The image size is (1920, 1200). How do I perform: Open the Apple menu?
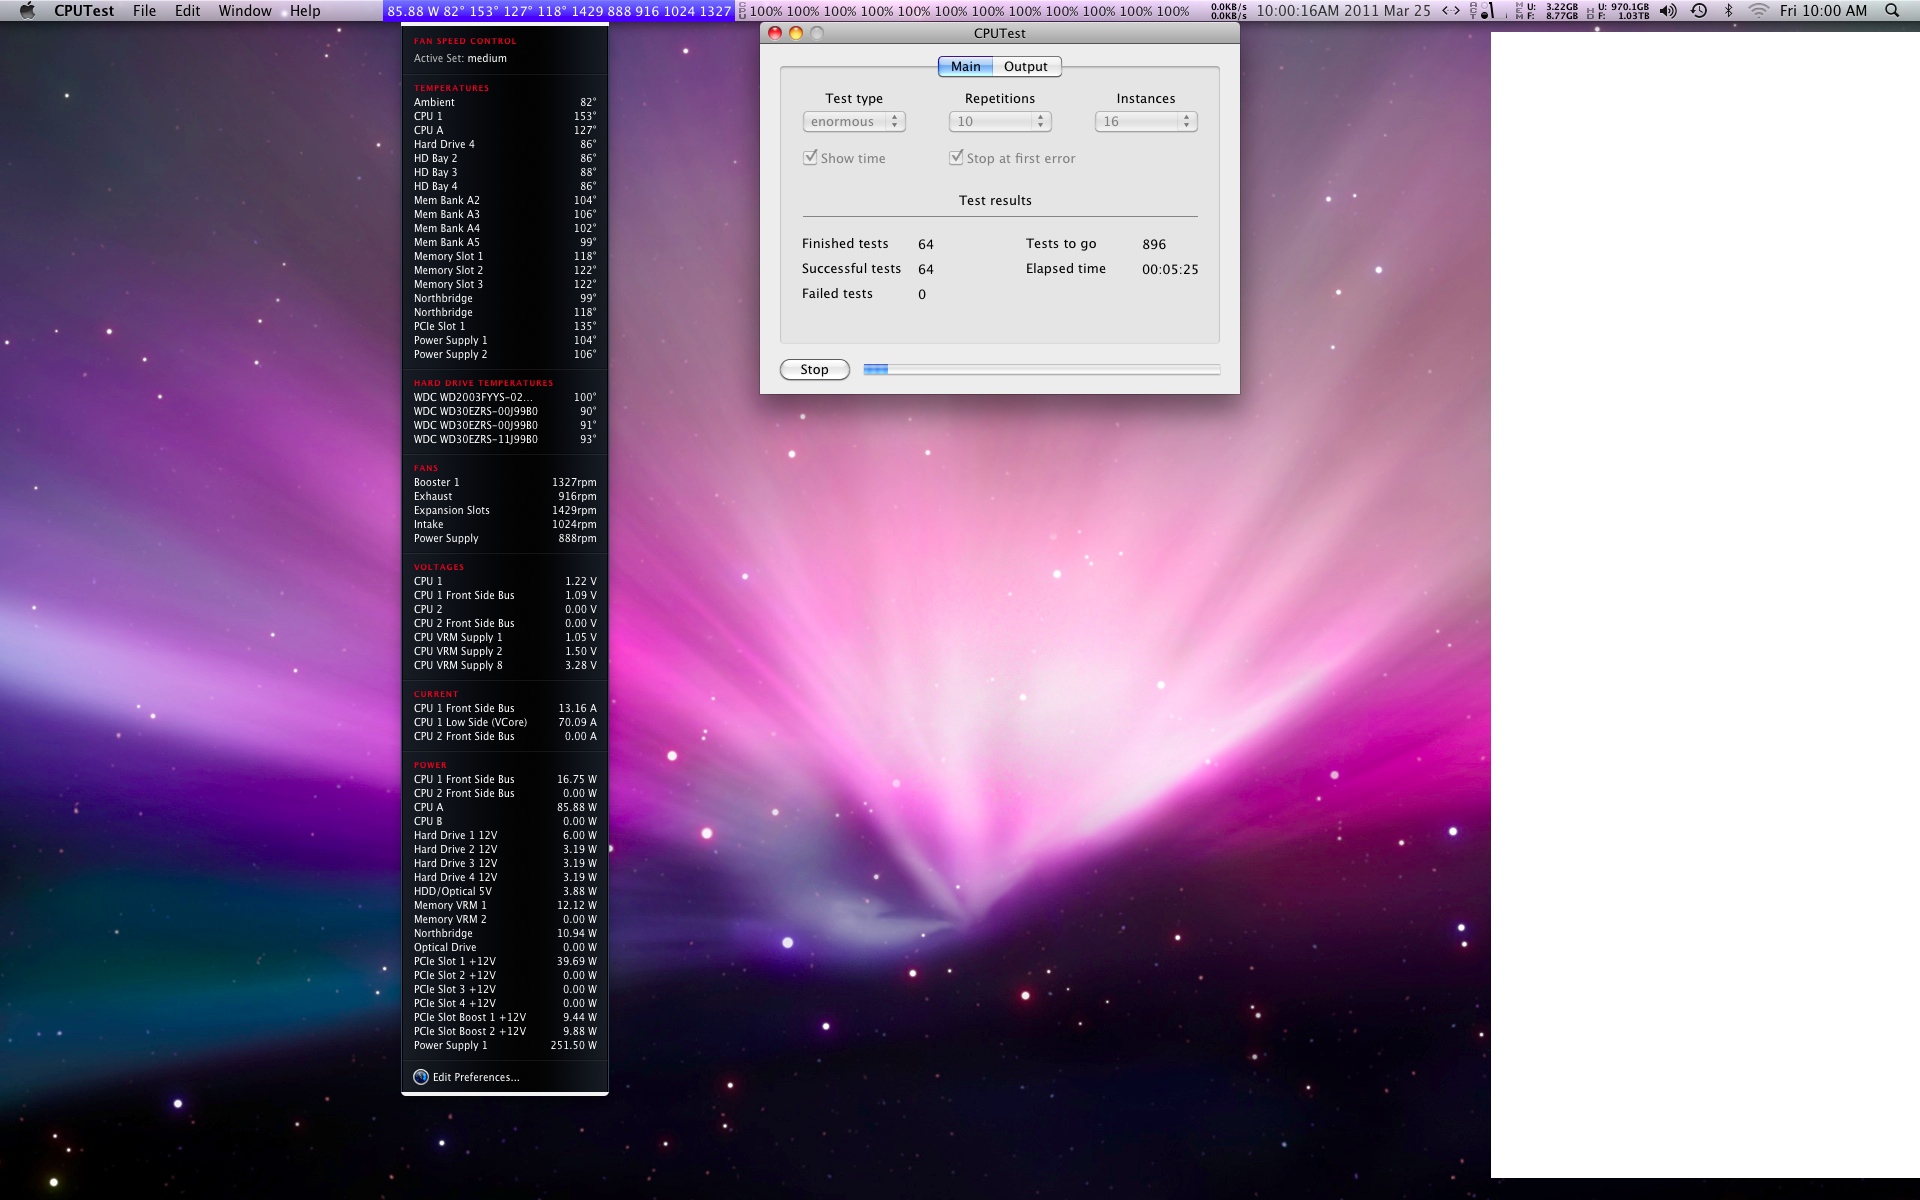[x=27, y=11]
